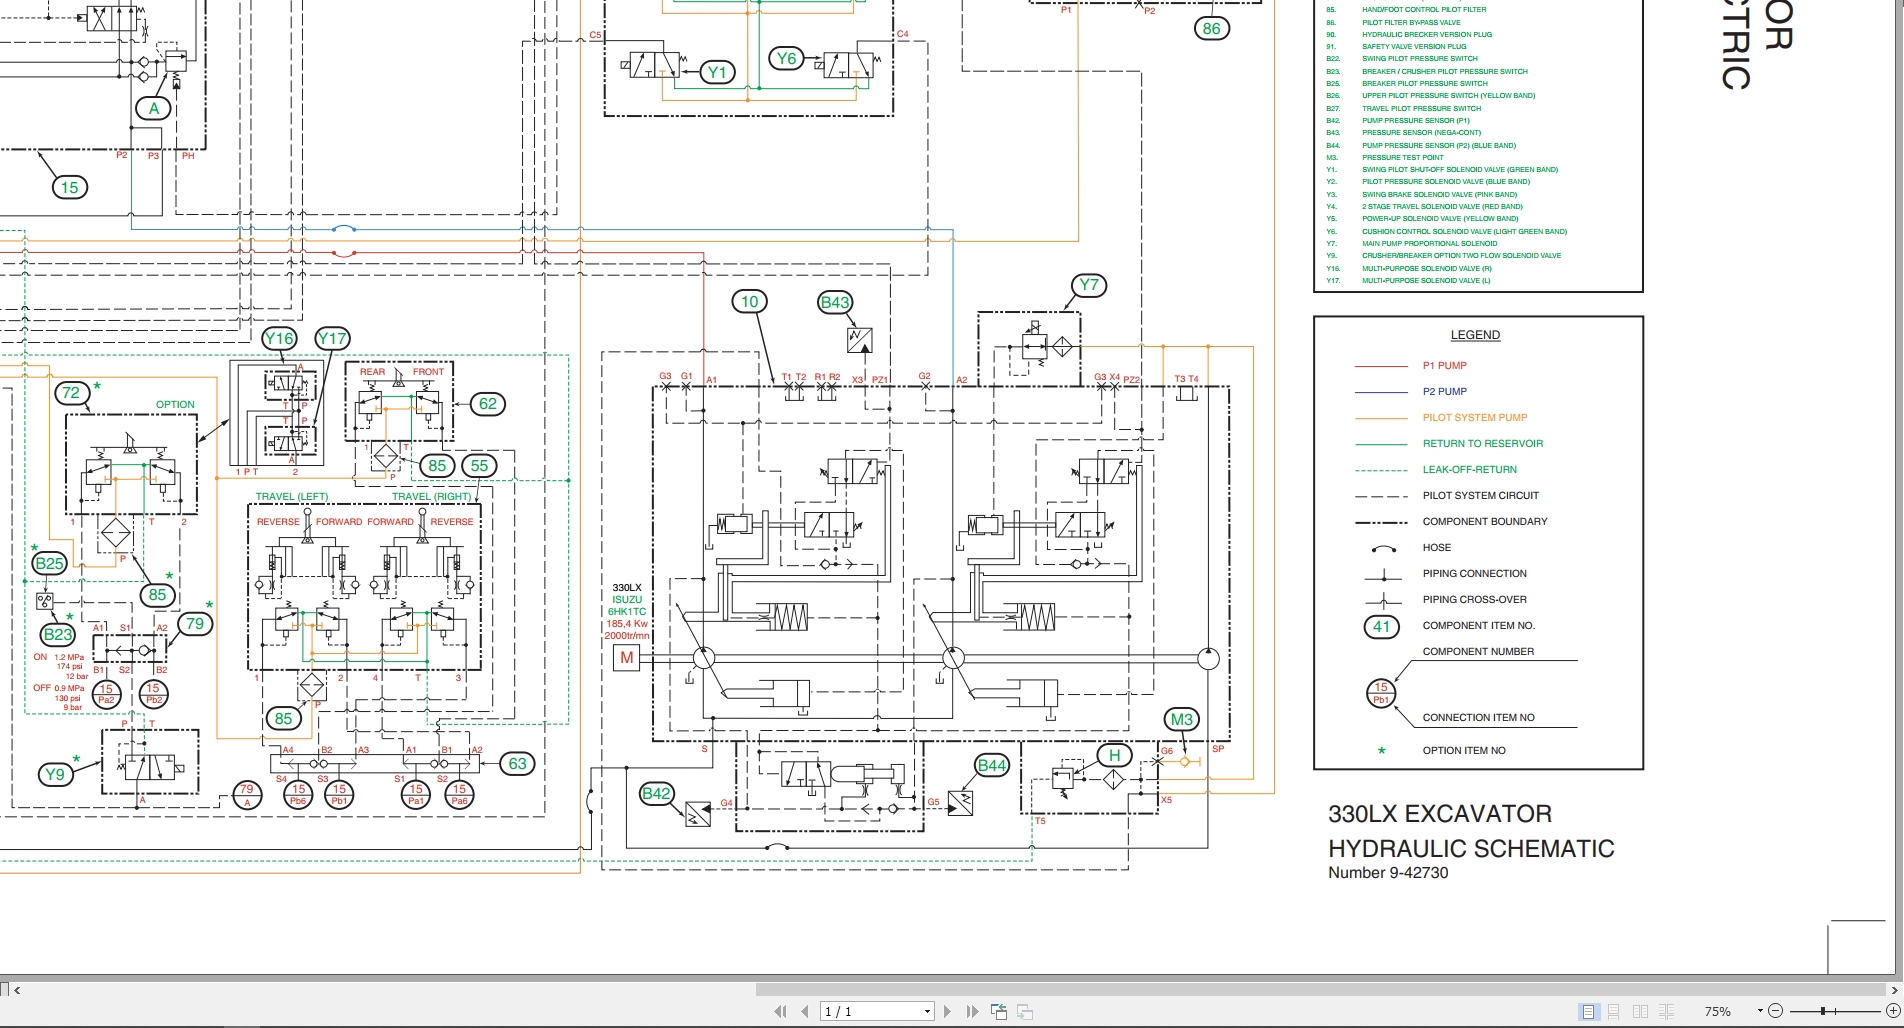Jump to the last page
The image size is (1904, 1028).
pos(972,1012)
